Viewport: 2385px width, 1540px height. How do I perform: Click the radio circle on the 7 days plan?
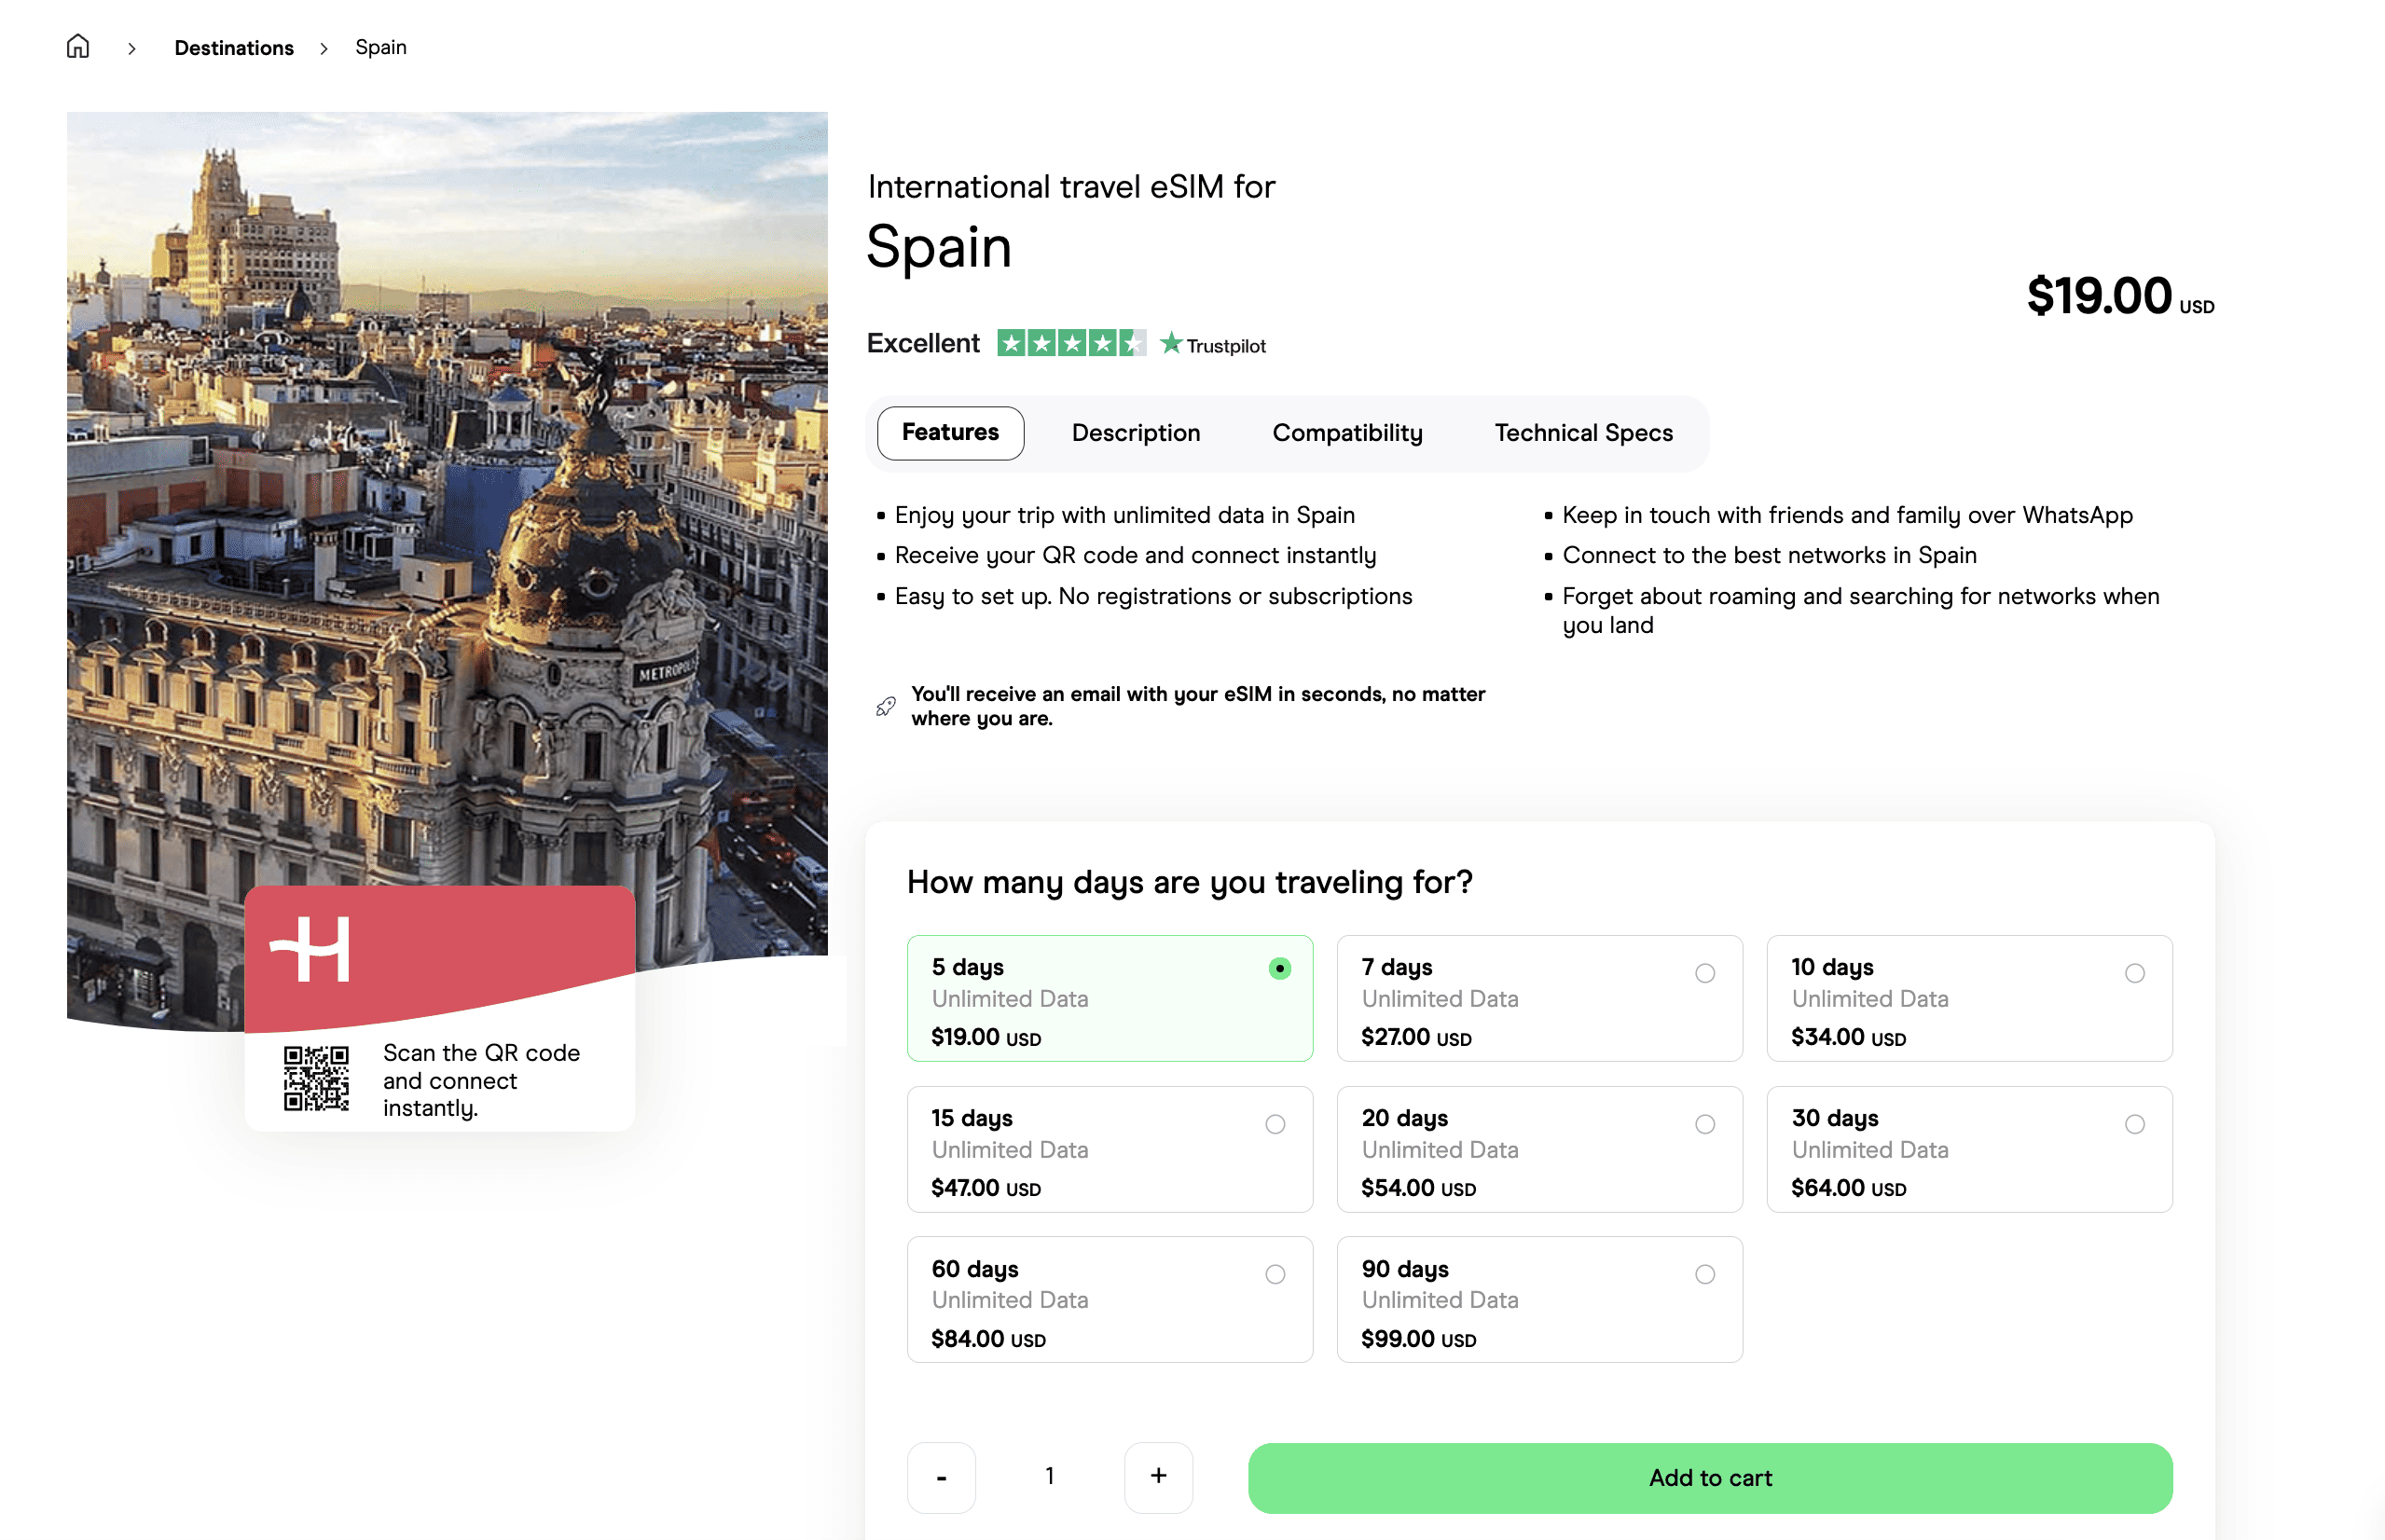[x=1704, y=971]
